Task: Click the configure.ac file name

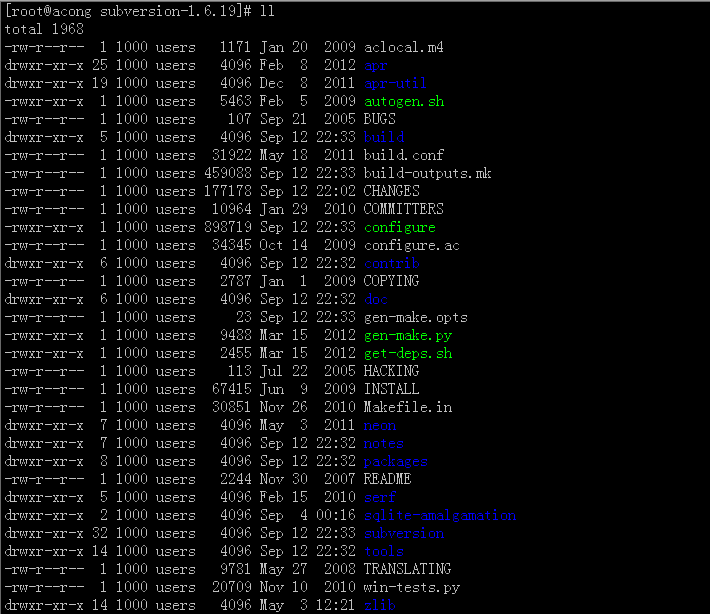Action: tap(412, 245)
